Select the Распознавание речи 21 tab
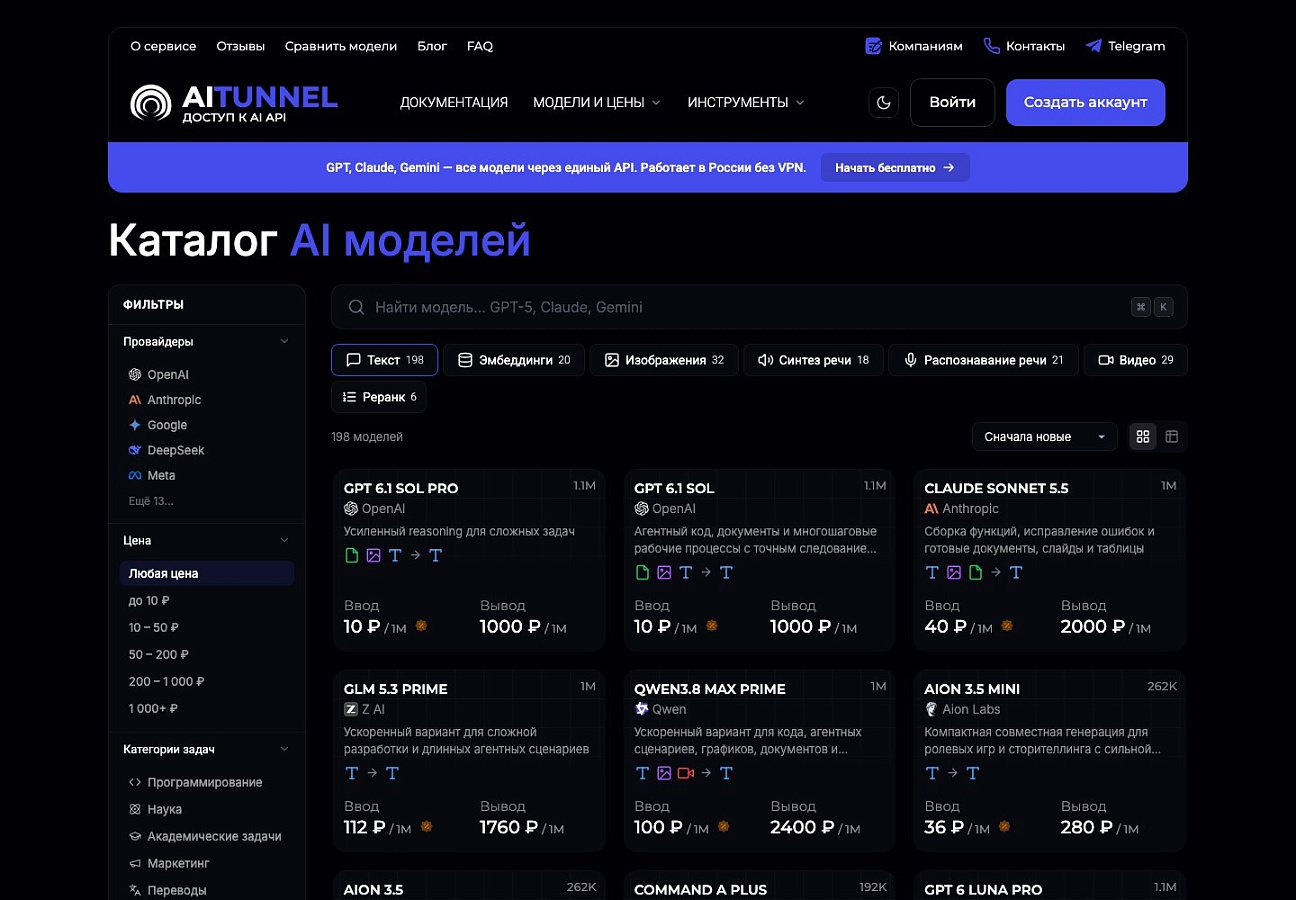This screenshot has width=1296, height=900. [984, 360]
